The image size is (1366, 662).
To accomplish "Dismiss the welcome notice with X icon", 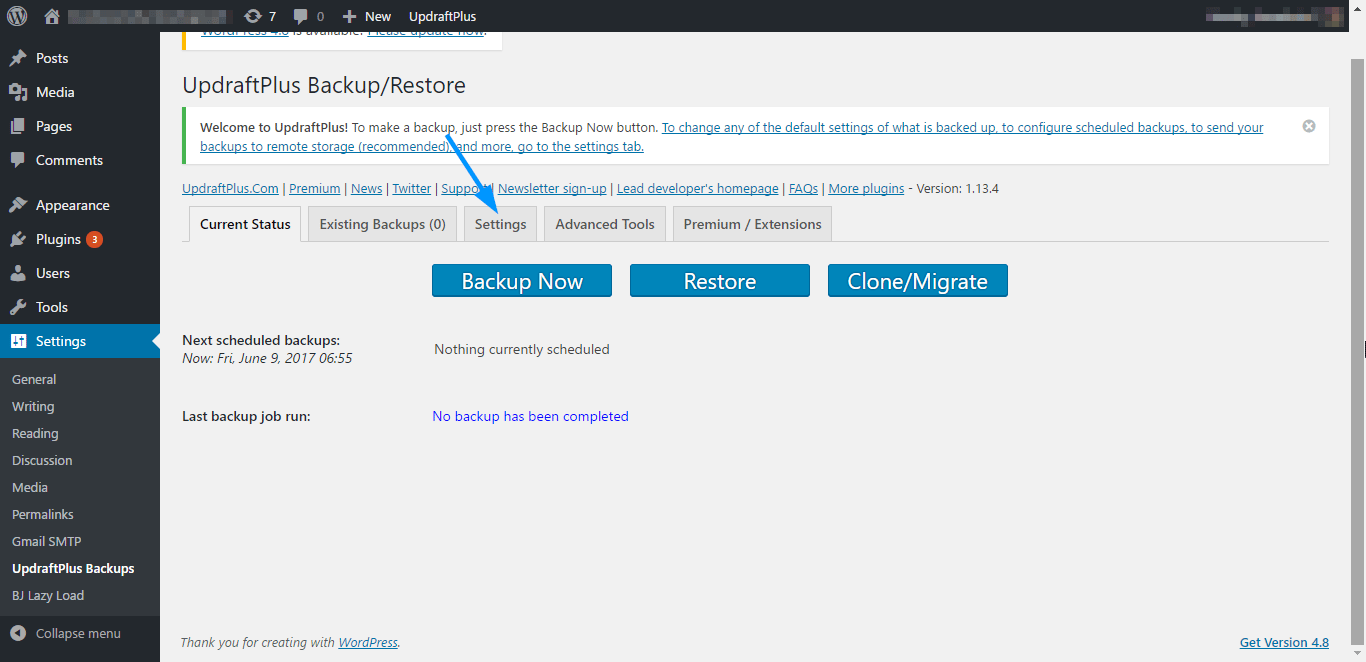I will coord(1309,126).
